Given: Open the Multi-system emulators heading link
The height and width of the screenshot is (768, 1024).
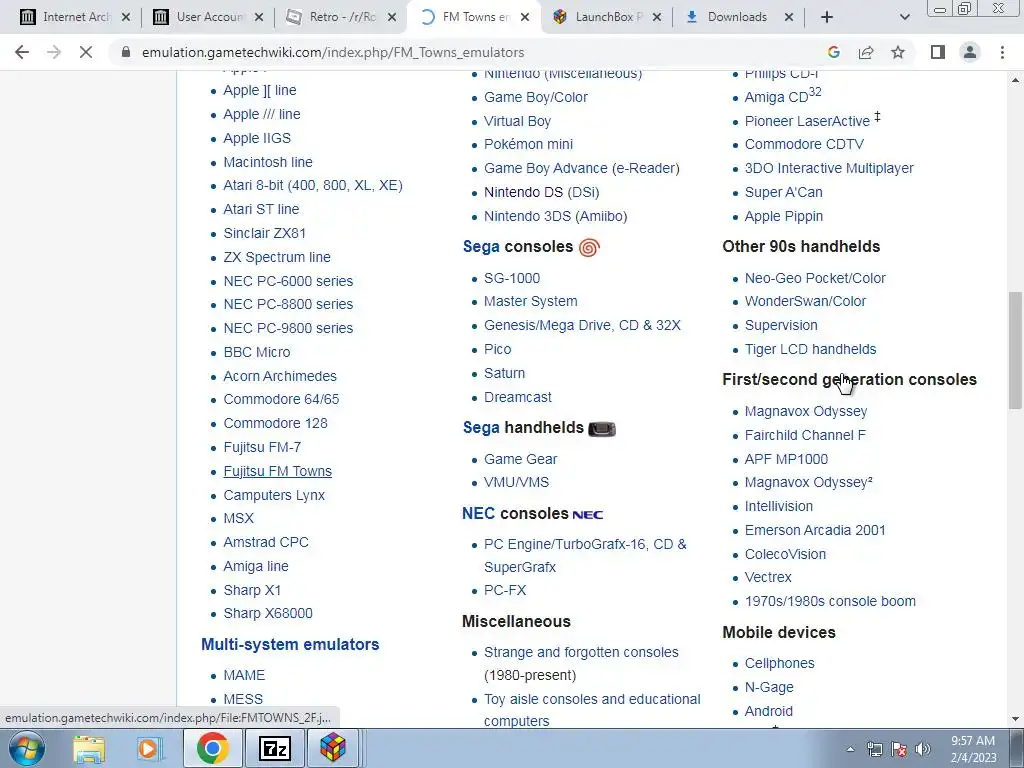Looking at the screenshot, I should click(290, 644).
